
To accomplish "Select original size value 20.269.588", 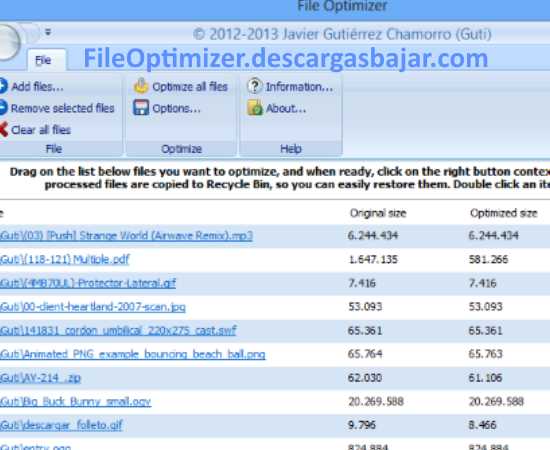I will tap(376, 401).
